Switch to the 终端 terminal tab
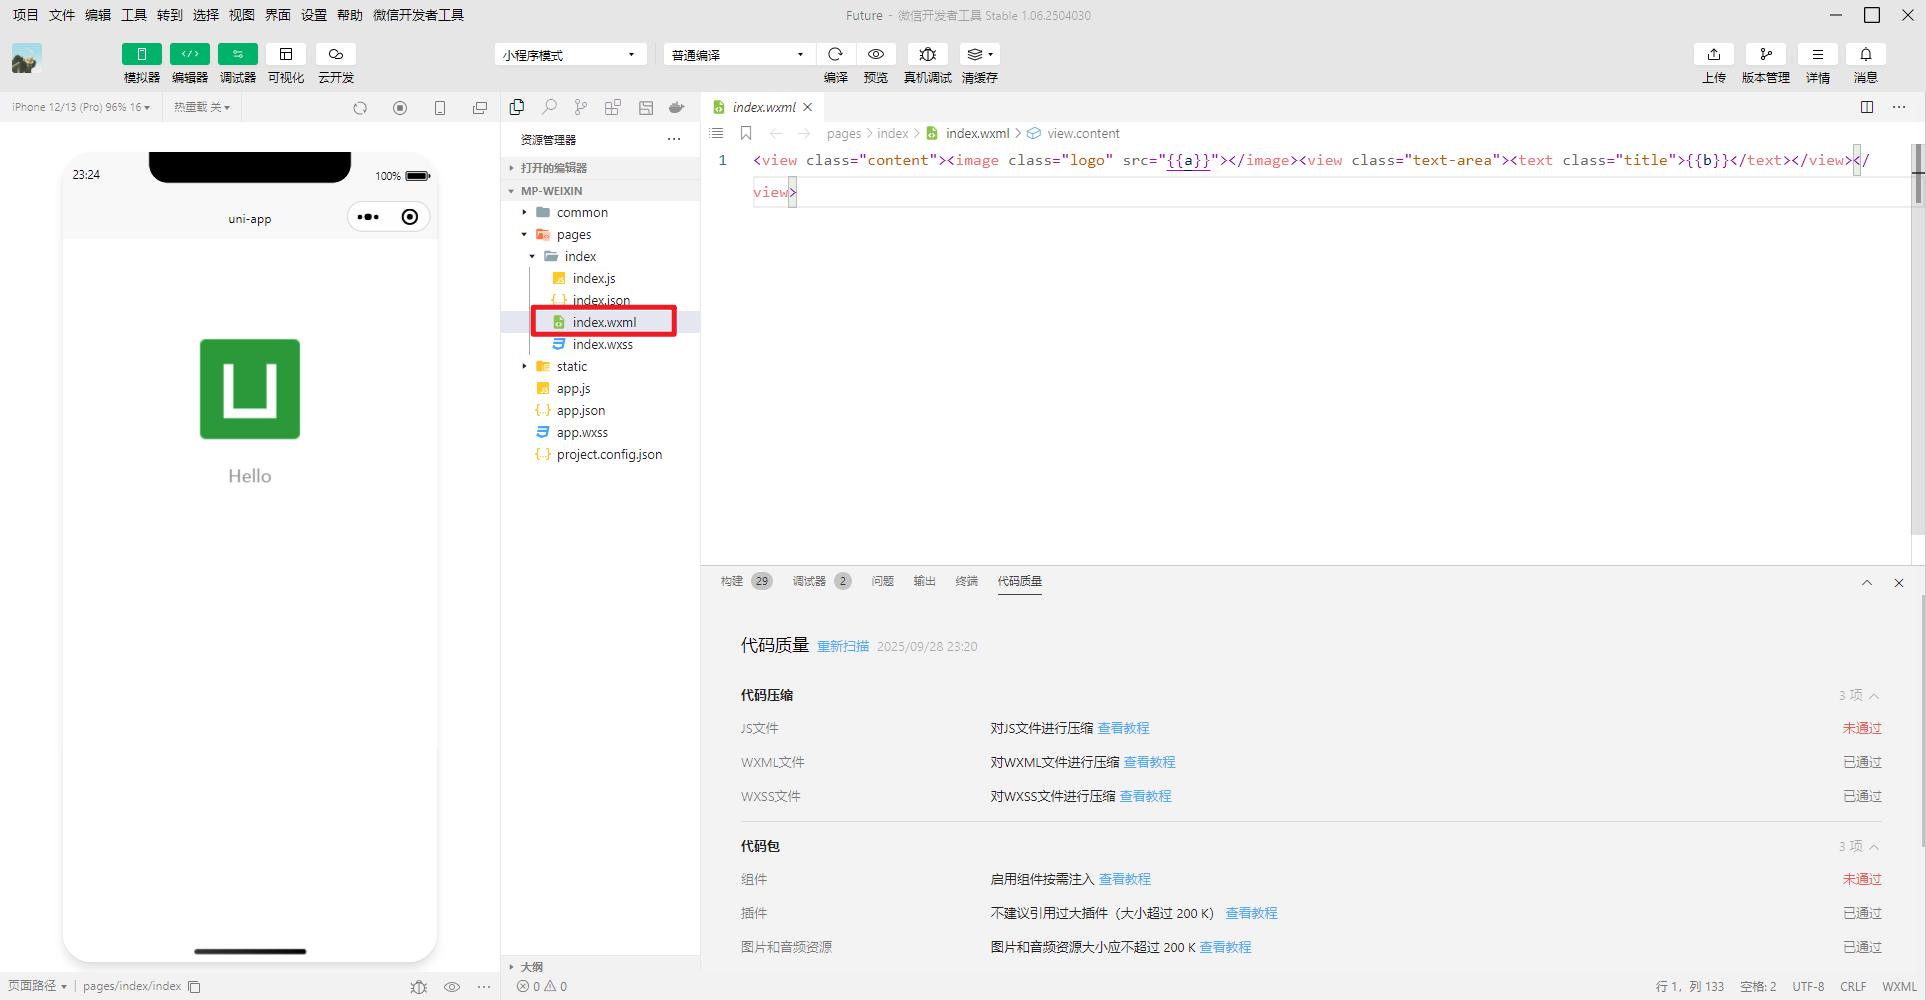1926x1000 pixels. coord(966,581)
